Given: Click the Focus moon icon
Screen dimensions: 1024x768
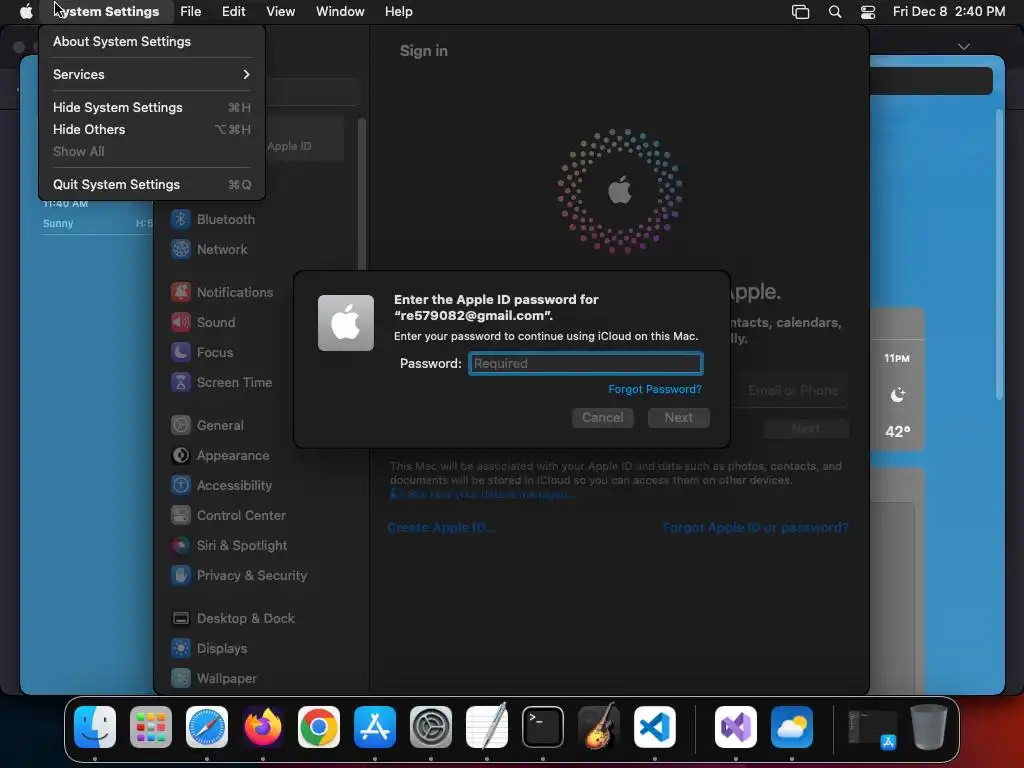Looking at the screenshot, I should click(181, 352).
